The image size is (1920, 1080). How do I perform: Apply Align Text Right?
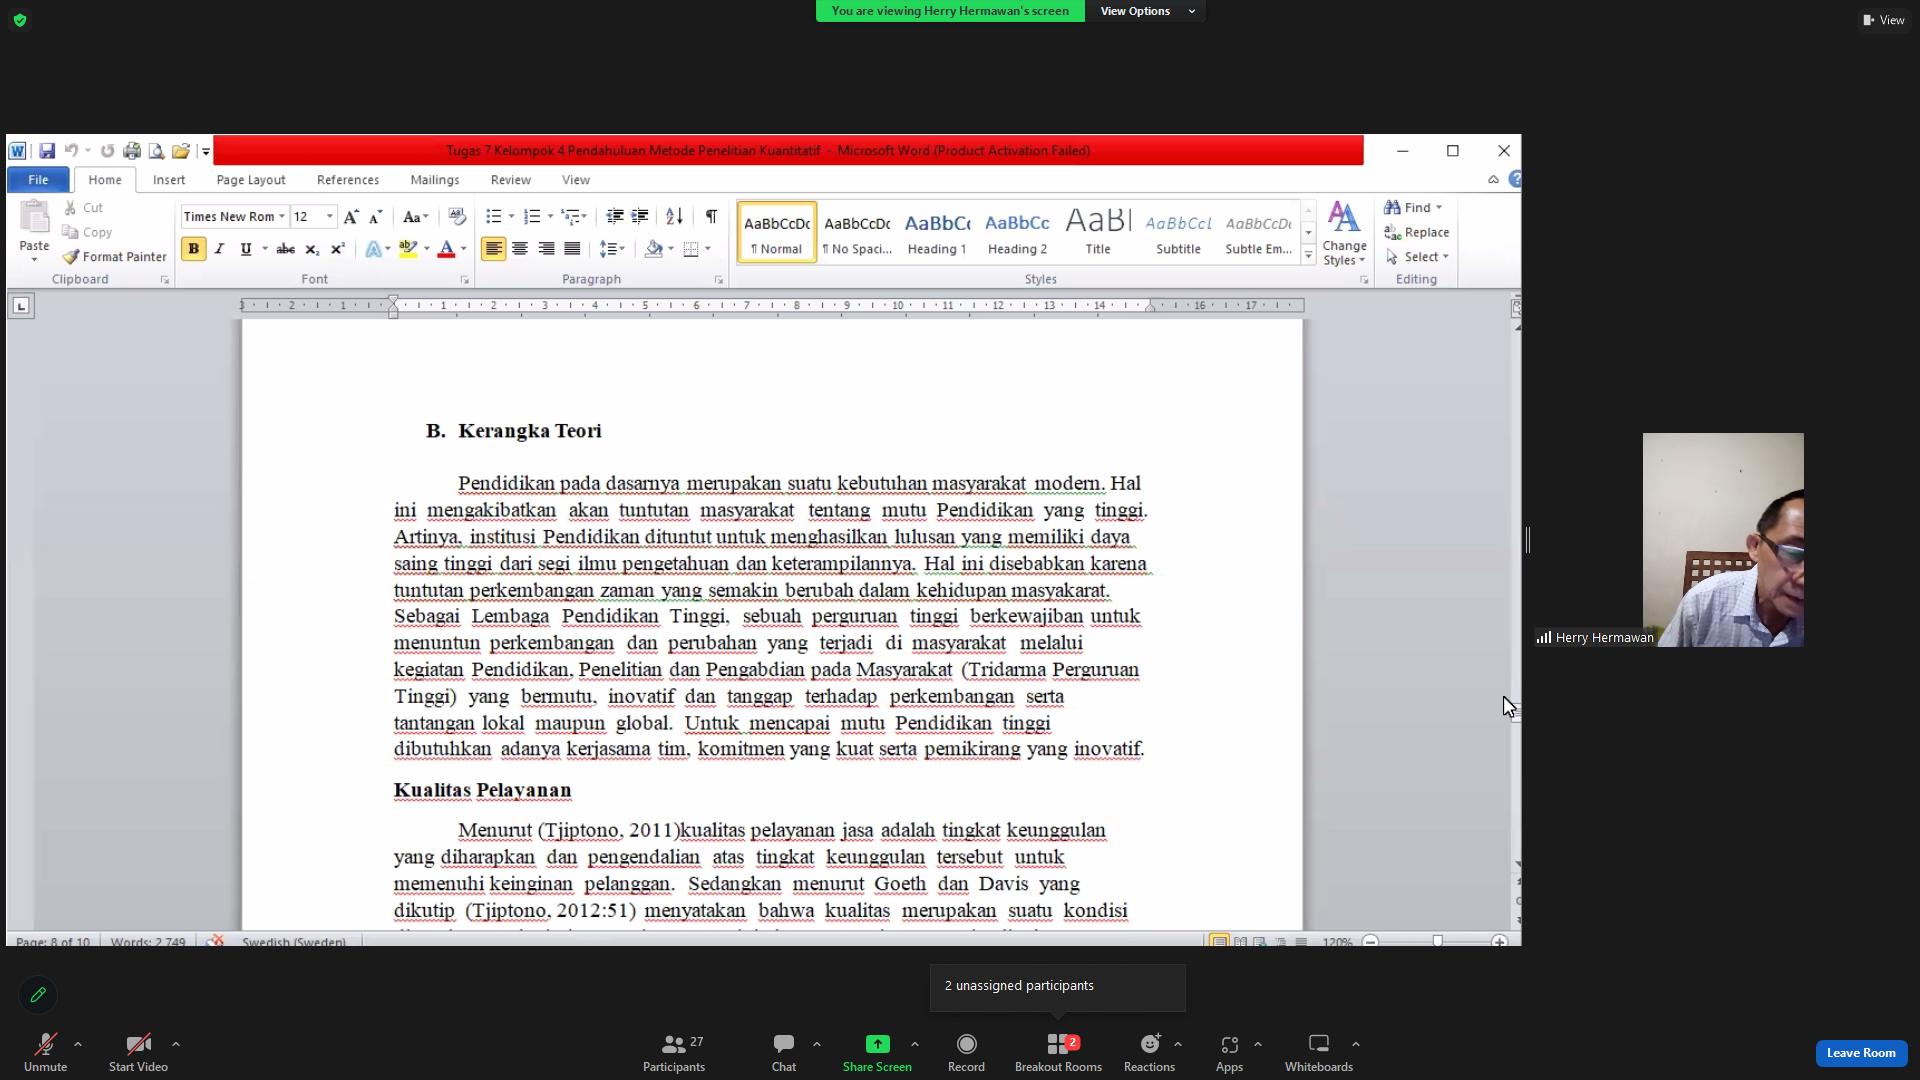(x=546, y=249)
